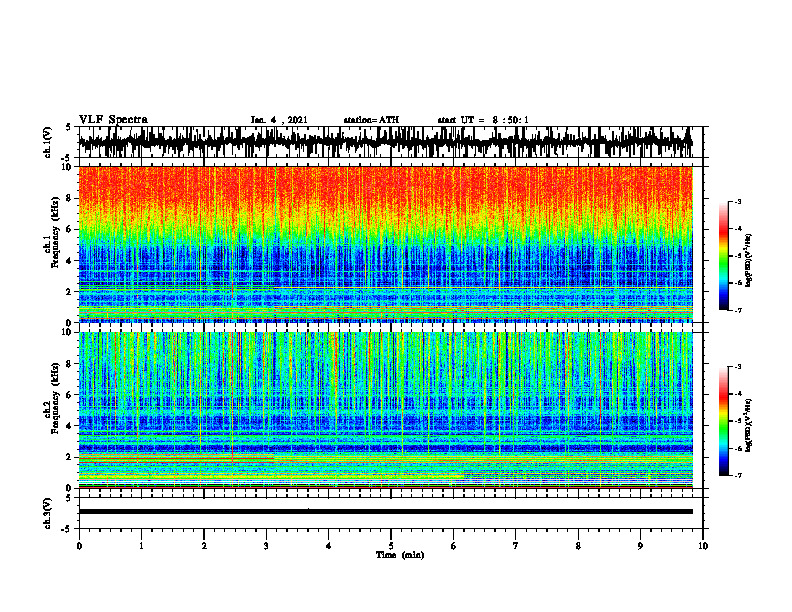Click the ch.3 voltage trace black bar
The width and height of the screenshot is (792, 612).
pyautogui.click(x=385, y=512)
